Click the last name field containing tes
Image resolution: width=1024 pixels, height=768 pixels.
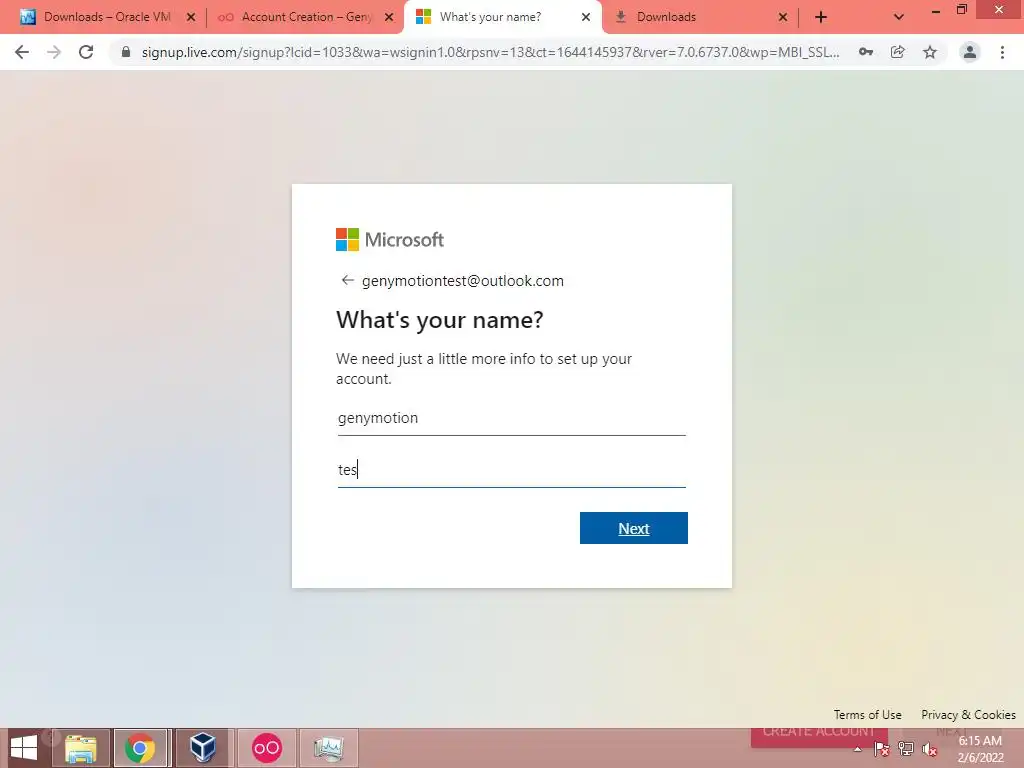pos(511,470)
